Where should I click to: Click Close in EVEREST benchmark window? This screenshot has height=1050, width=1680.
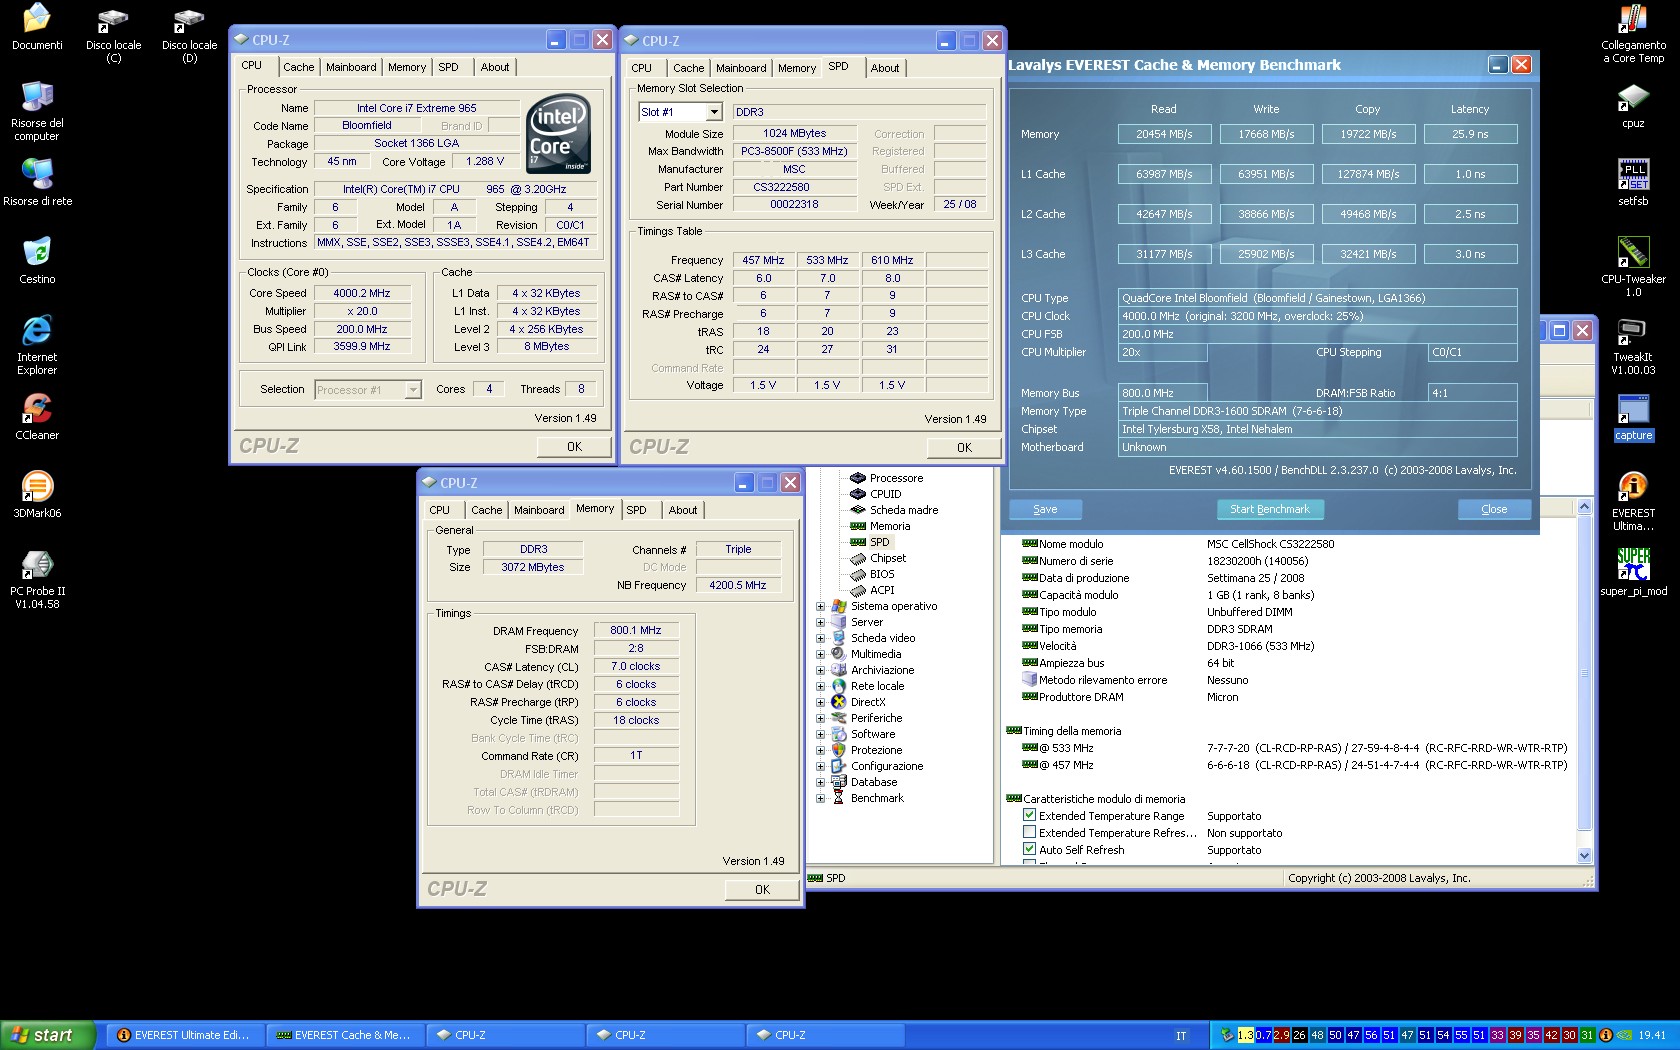(x=1494, y=509)
